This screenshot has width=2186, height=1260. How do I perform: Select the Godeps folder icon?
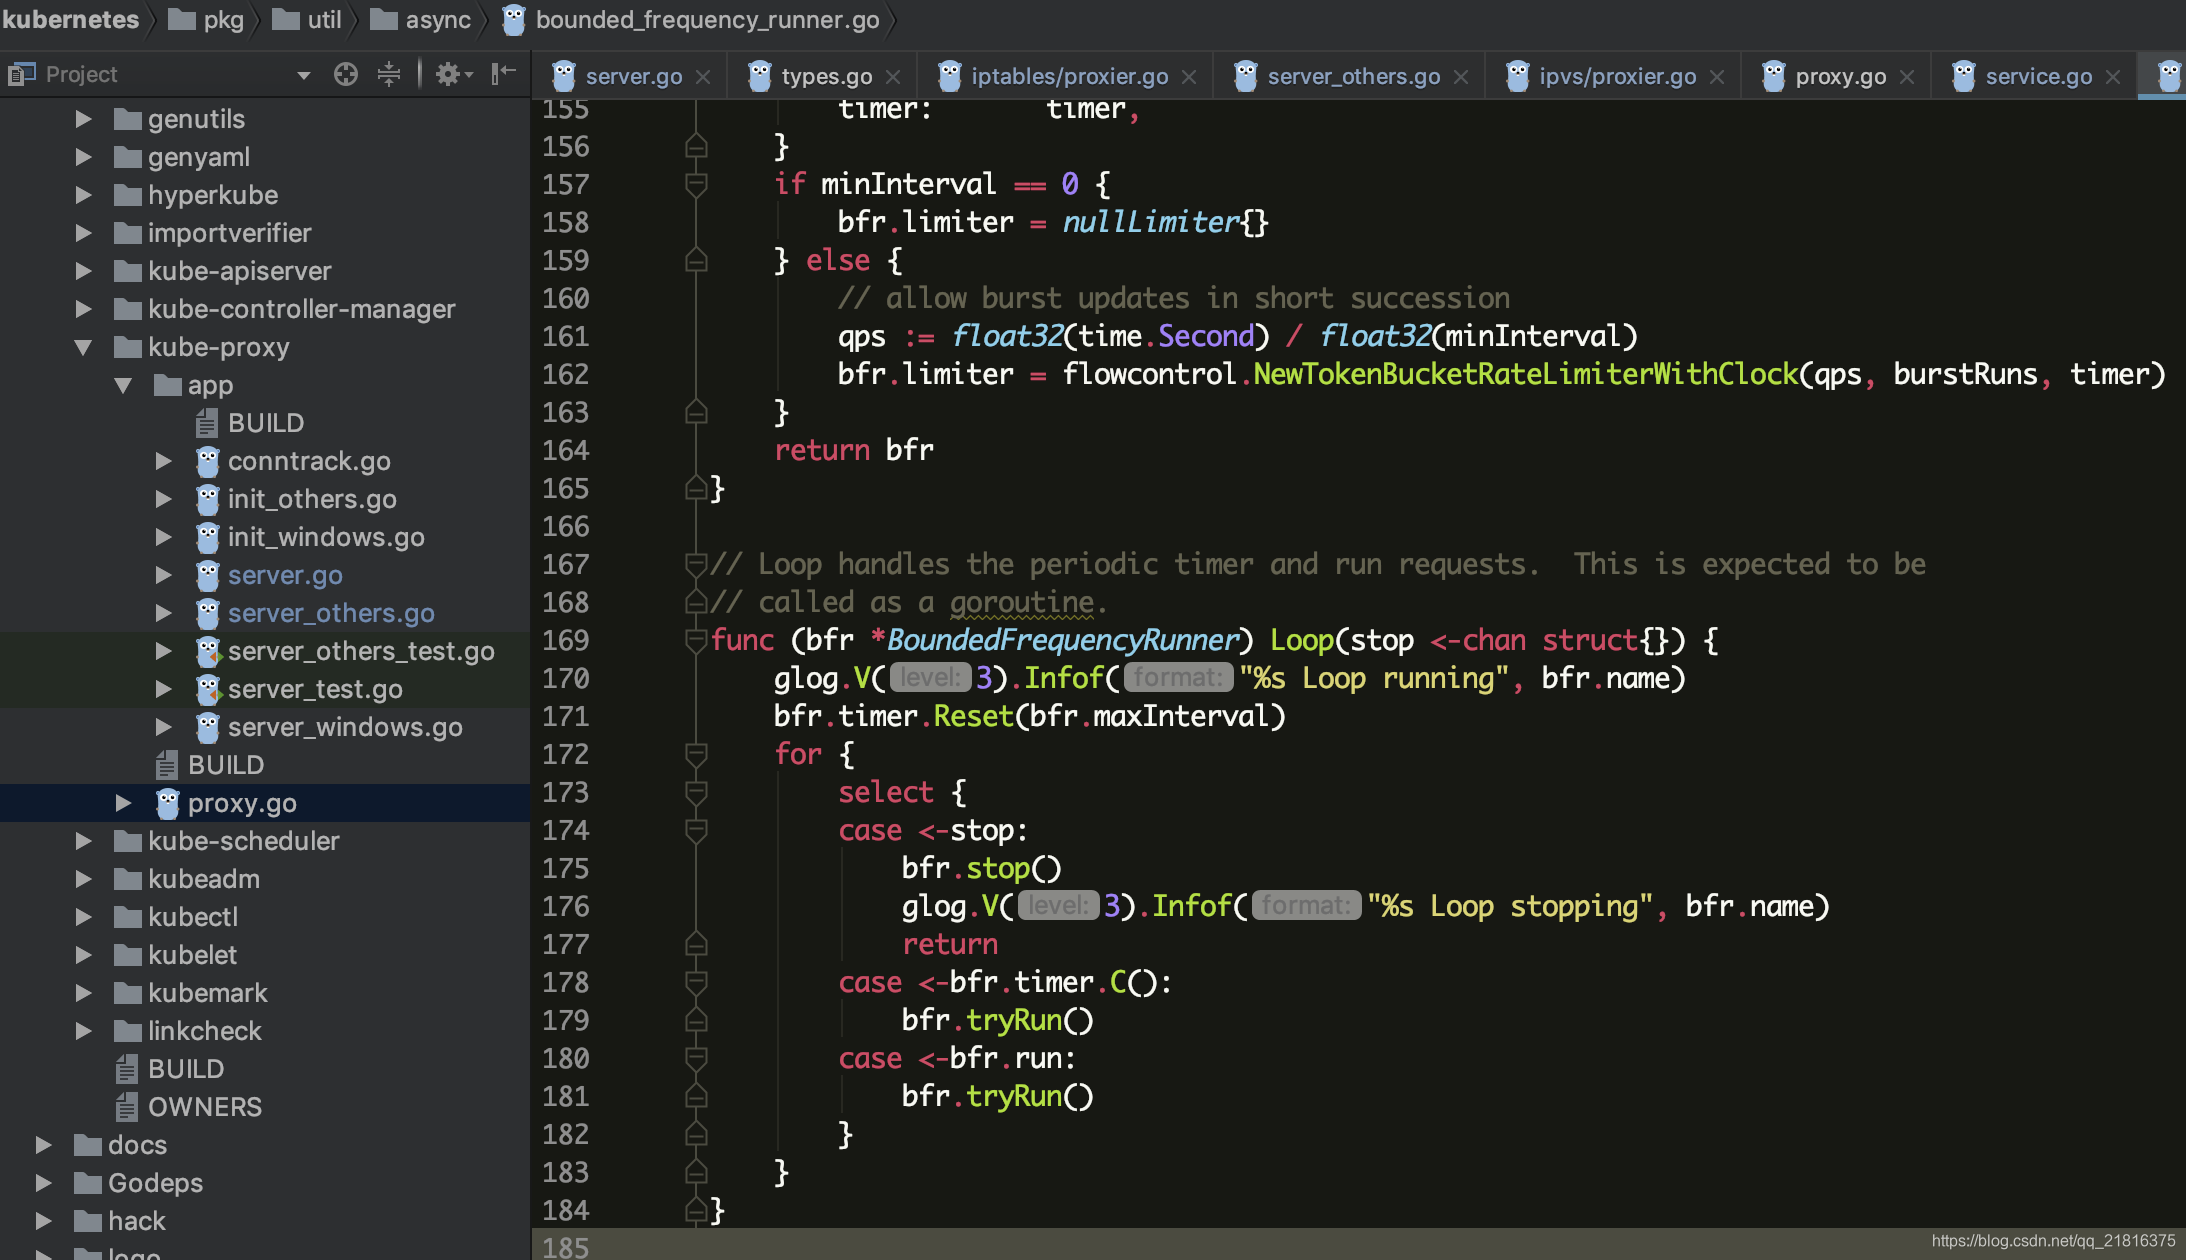coord(88,1183)
